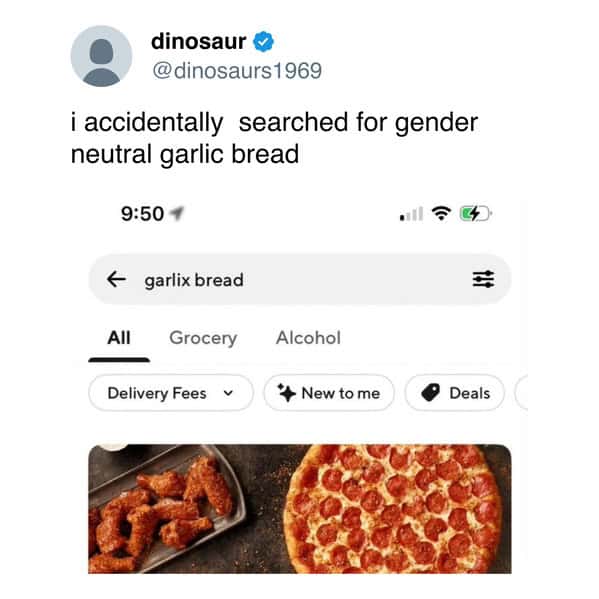Click the Delivery Fees chevron arrow
The width and height of the screenshot is (599, 599).
coord(228,393)
